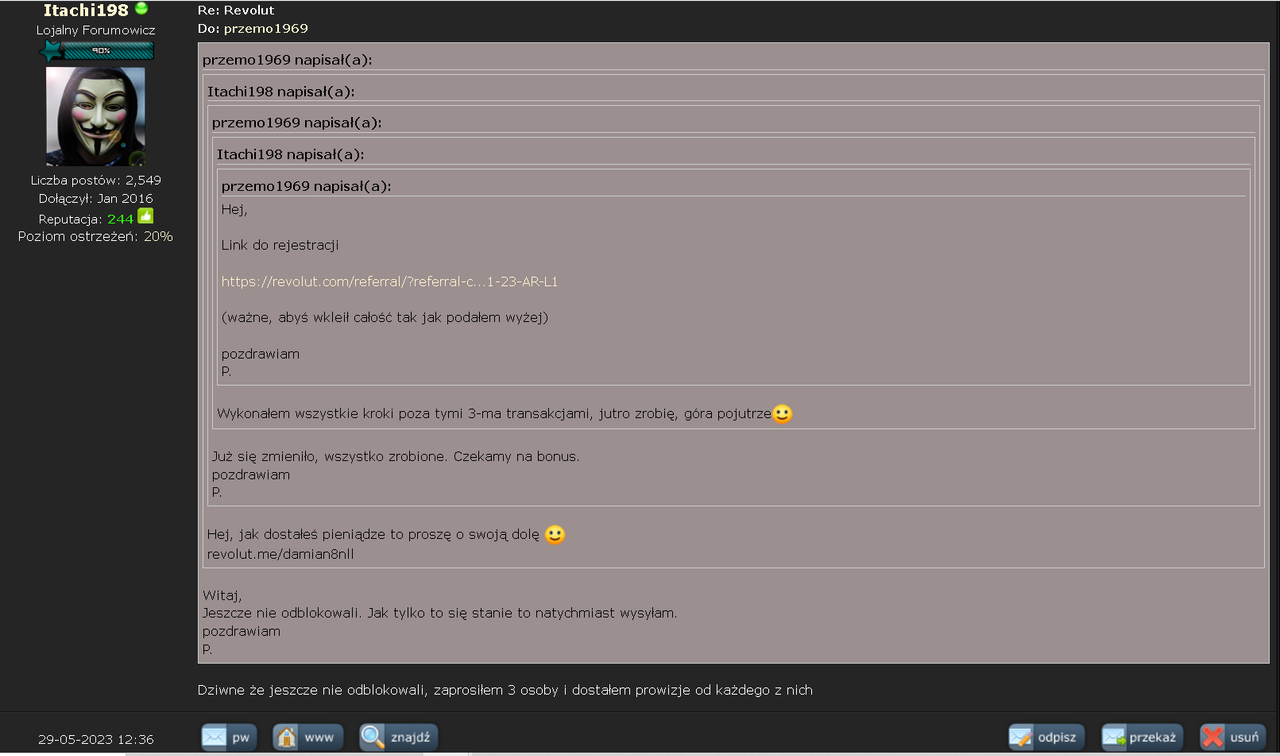
Task: Click the date 29-05-2023 12:36
Action: pyautogui.click(x=96, y=739)
